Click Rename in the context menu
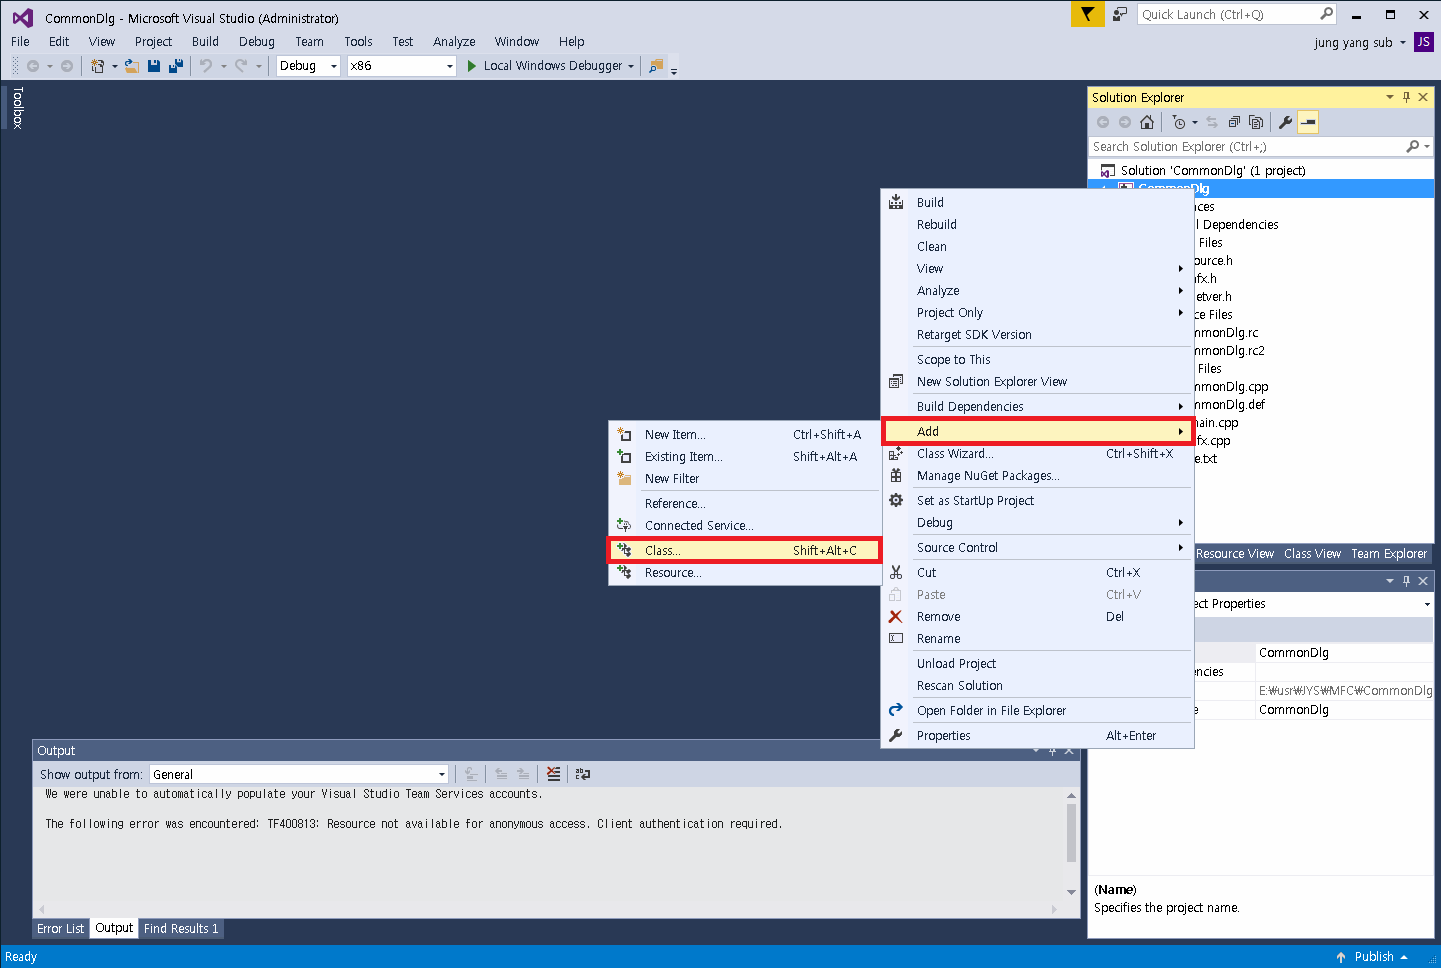1441x968 pixels. pos(938,639)
